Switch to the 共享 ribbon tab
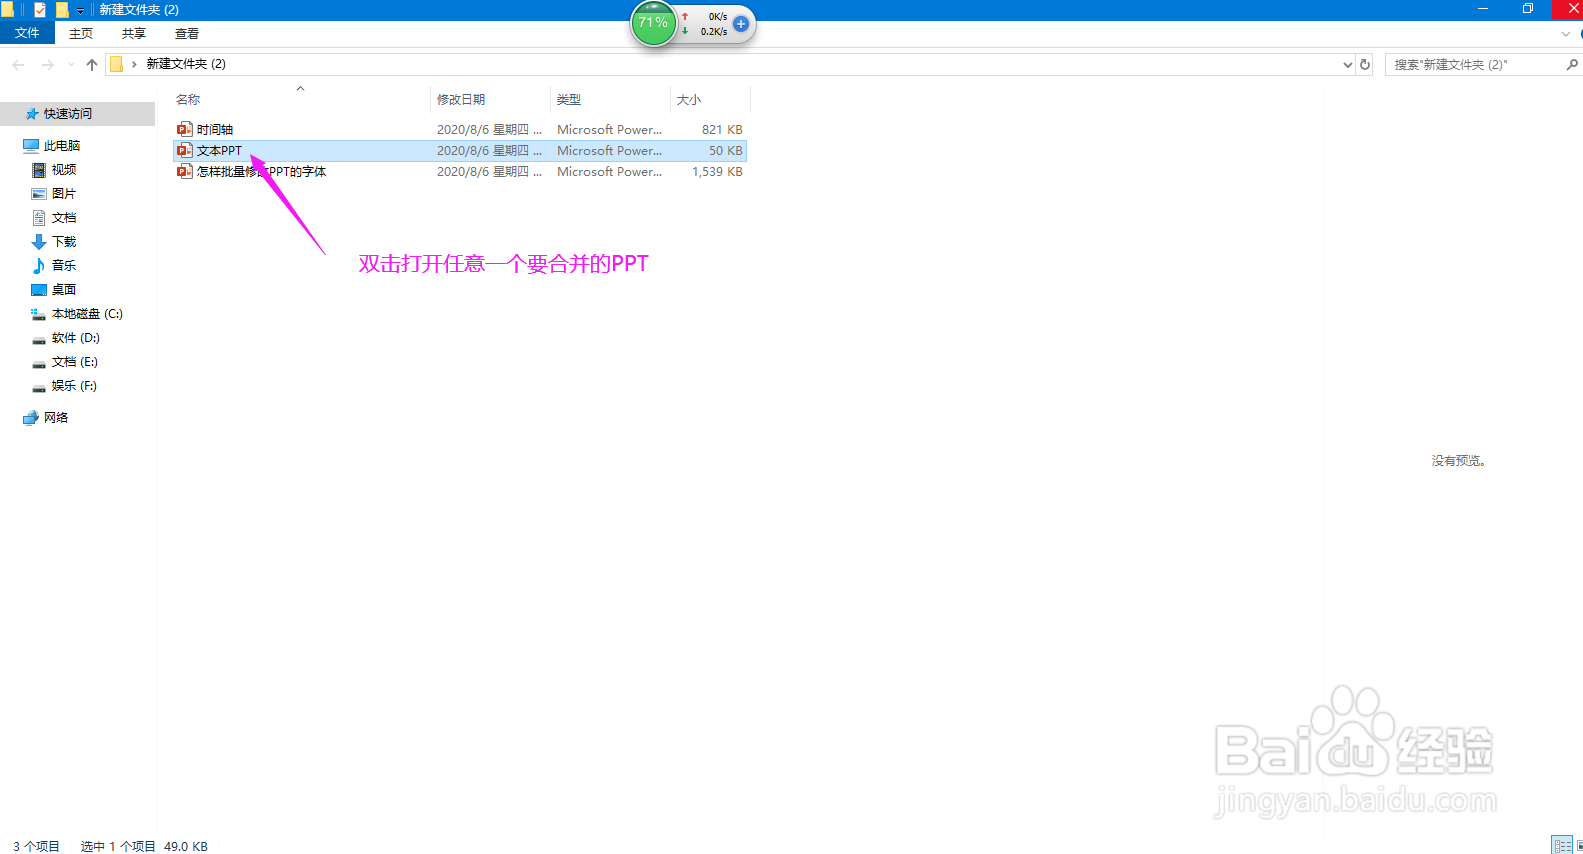The height and width of the screenshot is (854, 1583). (134, 33)
